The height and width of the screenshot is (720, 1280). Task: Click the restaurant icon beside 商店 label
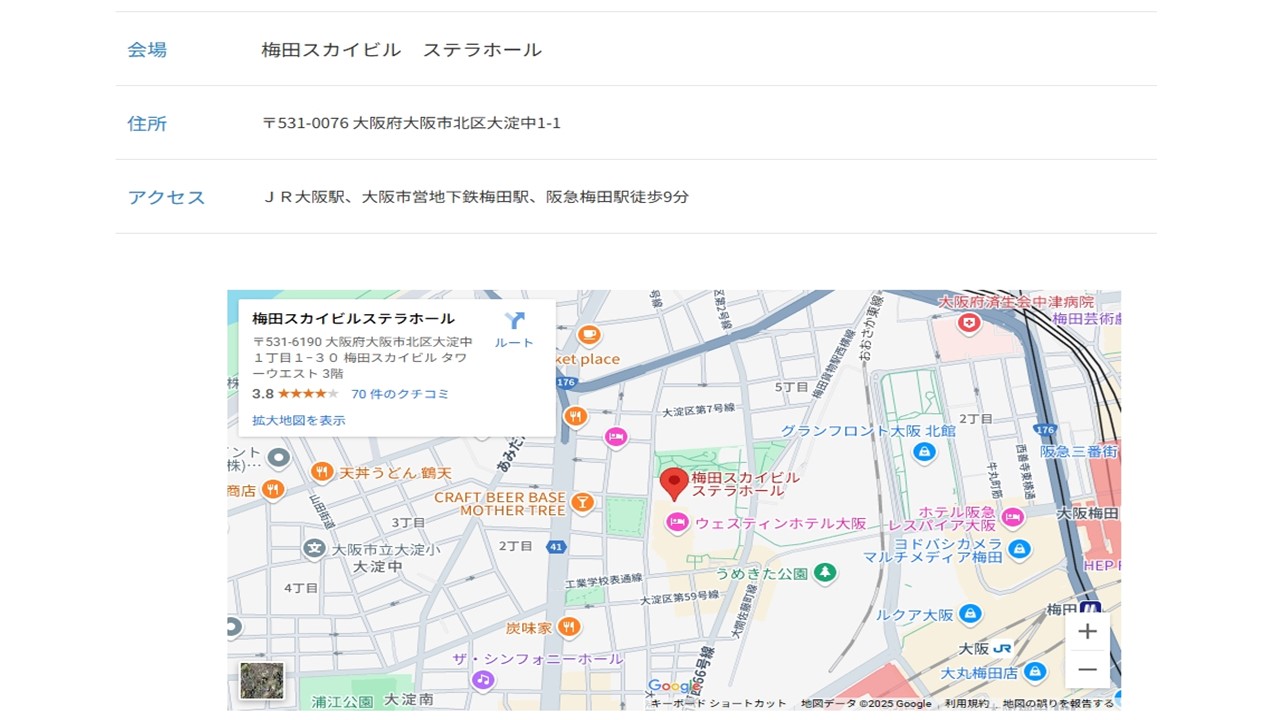273,490
